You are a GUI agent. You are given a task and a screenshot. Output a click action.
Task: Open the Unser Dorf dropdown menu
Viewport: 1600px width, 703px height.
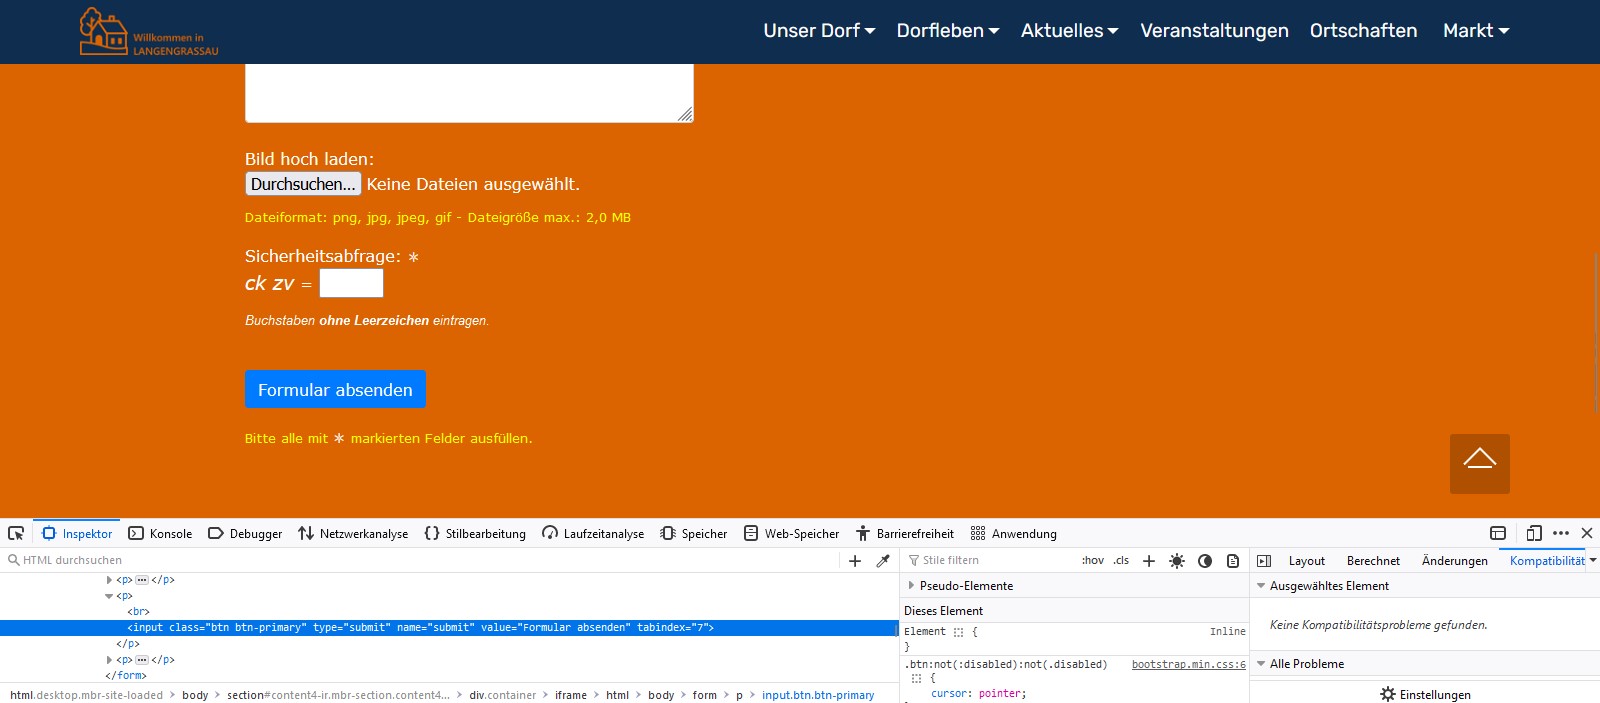(x=819, y=31)
